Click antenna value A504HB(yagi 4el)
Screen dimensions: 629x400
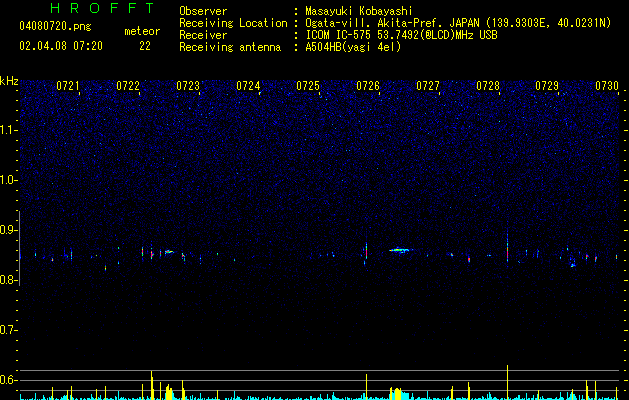click(353, 47)
